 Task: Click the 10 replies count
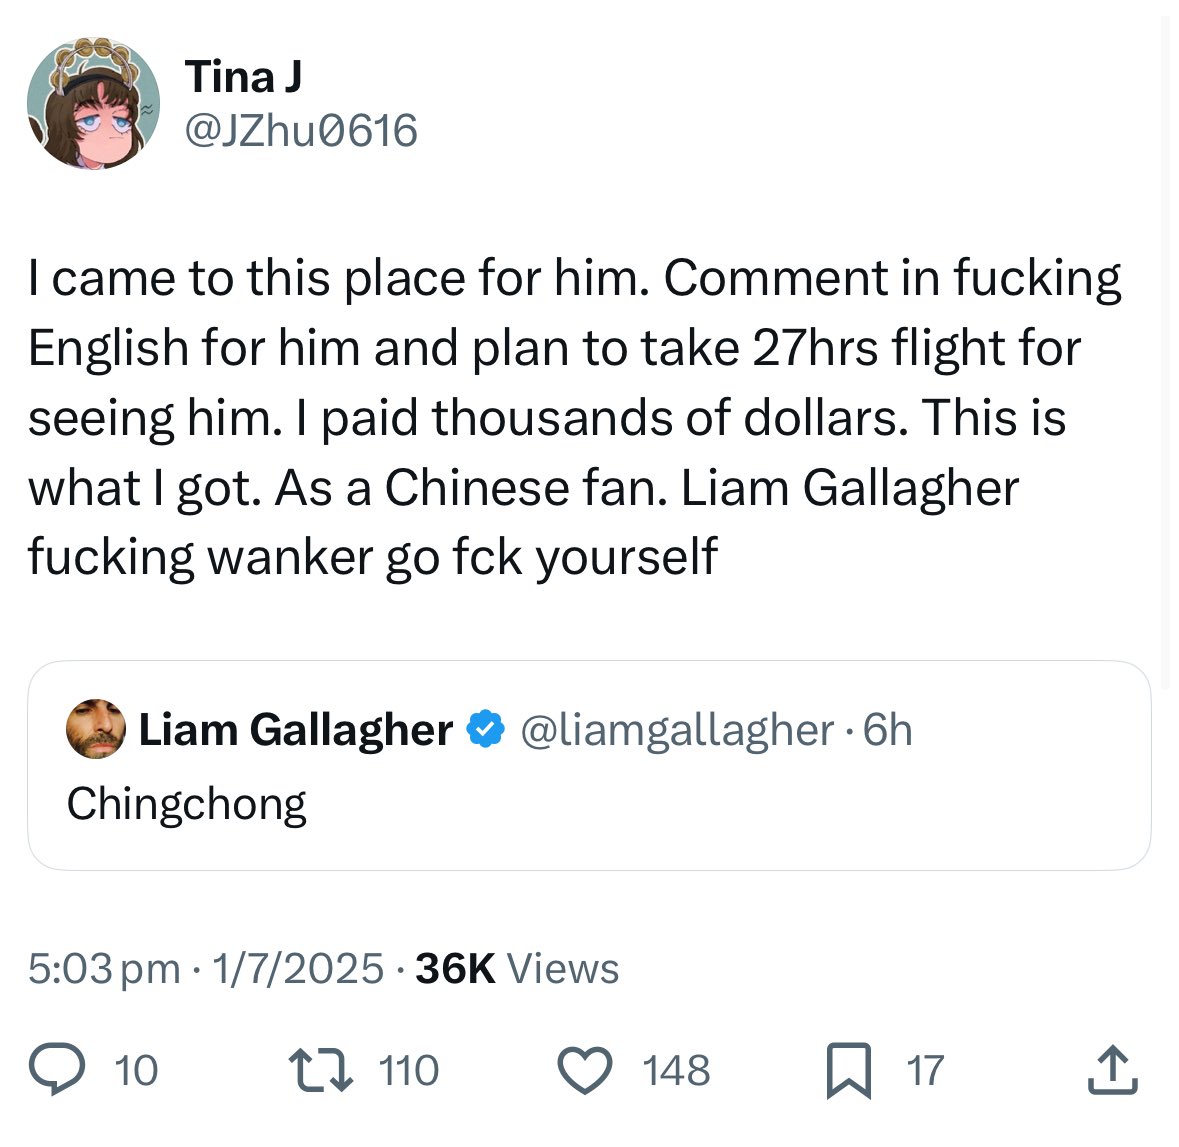(136, 1070)
